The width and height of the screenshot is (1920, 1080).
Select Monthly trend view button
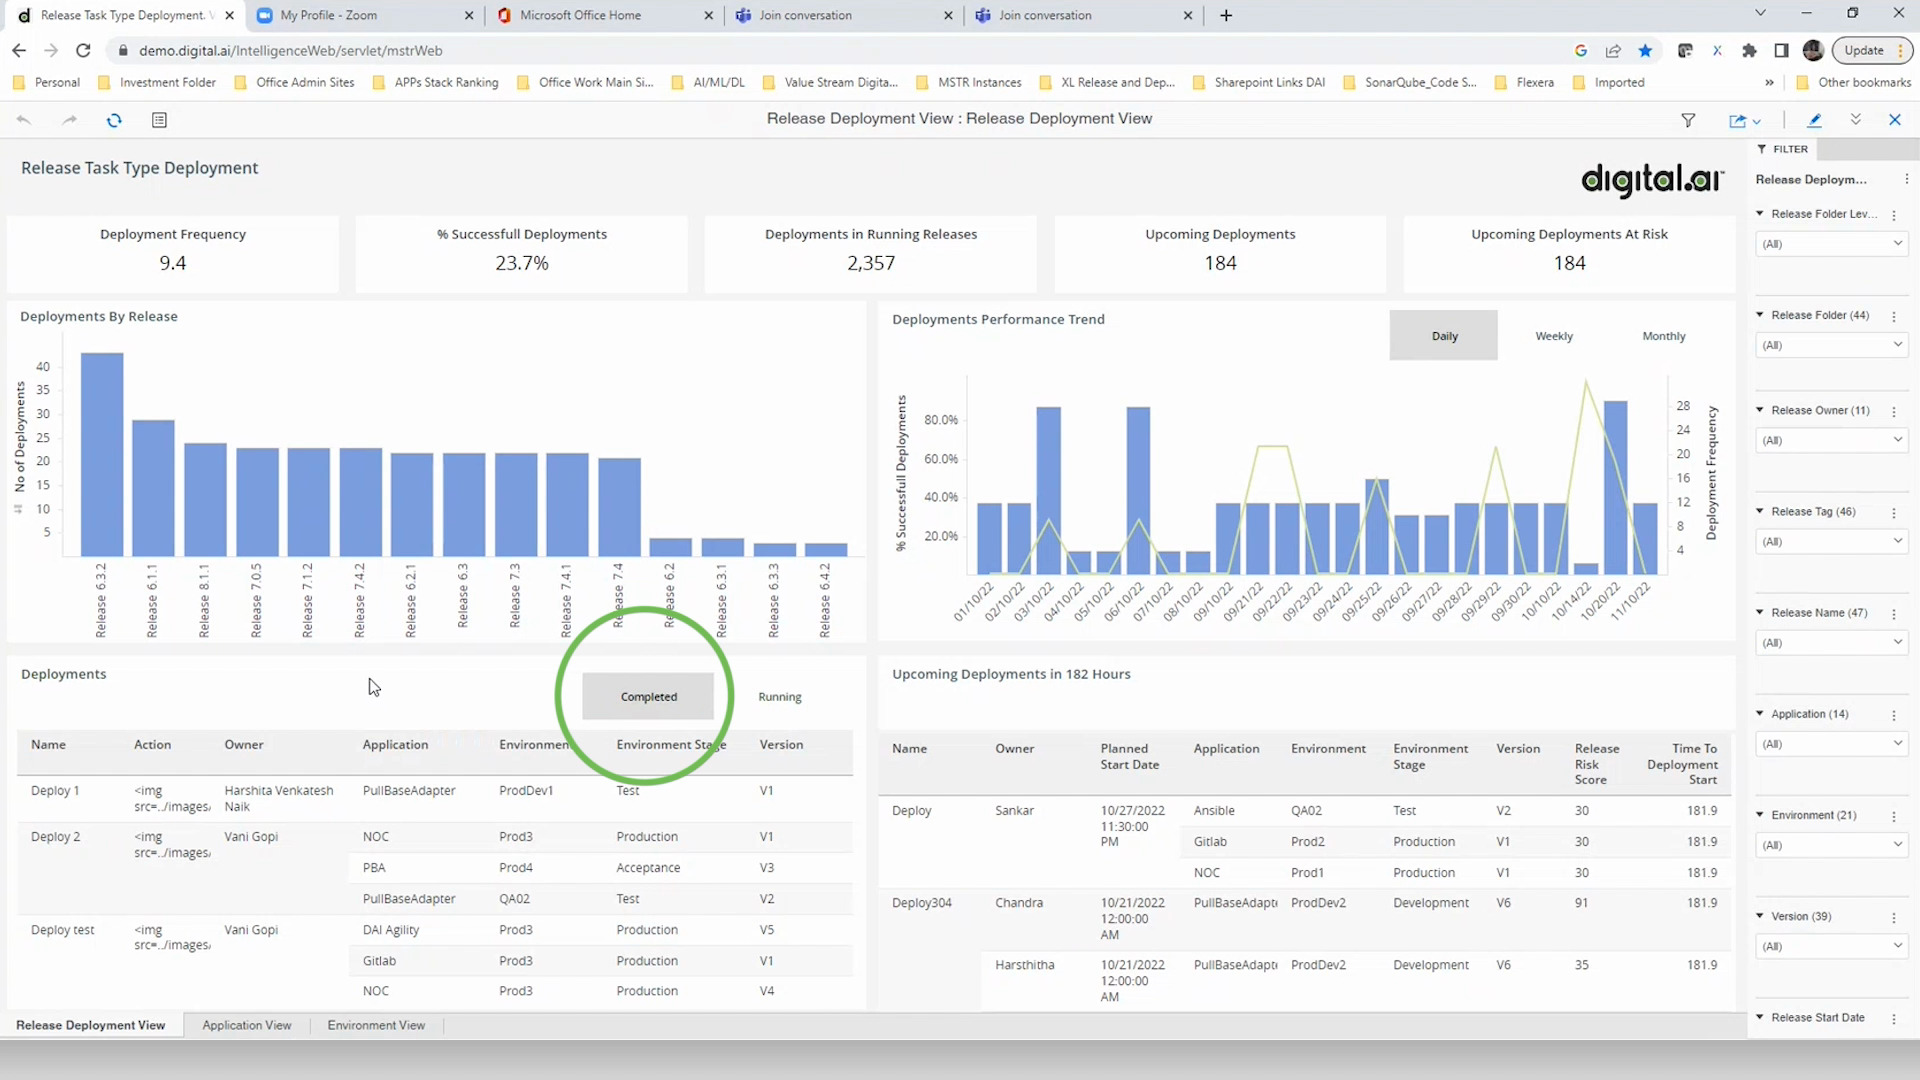1663,336
